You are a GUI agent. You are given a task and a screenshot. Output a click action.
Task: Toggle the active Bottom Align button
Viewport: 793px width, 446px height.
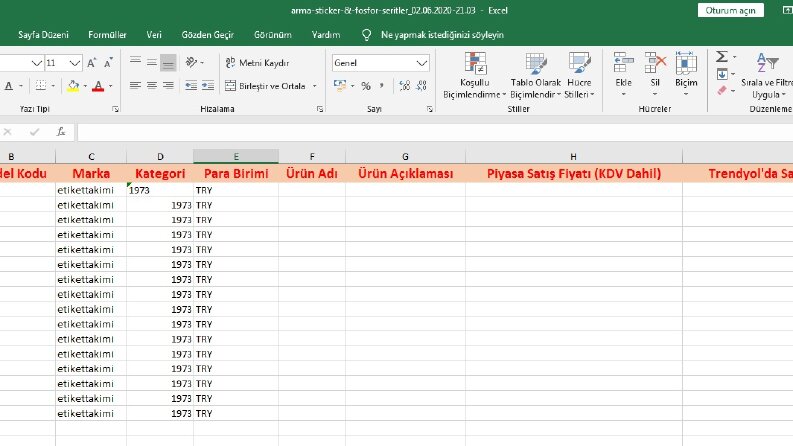tap(168, 62)
